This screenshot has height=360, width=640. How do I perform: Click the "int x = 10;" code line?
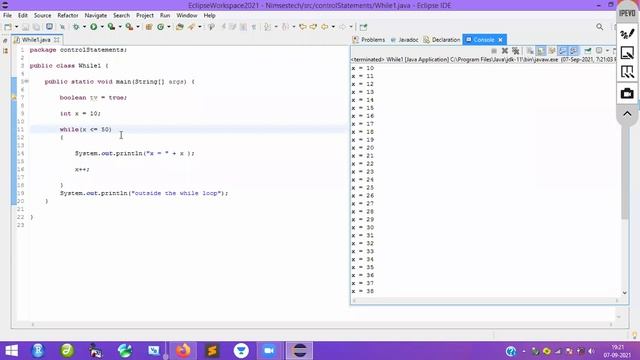80,113
